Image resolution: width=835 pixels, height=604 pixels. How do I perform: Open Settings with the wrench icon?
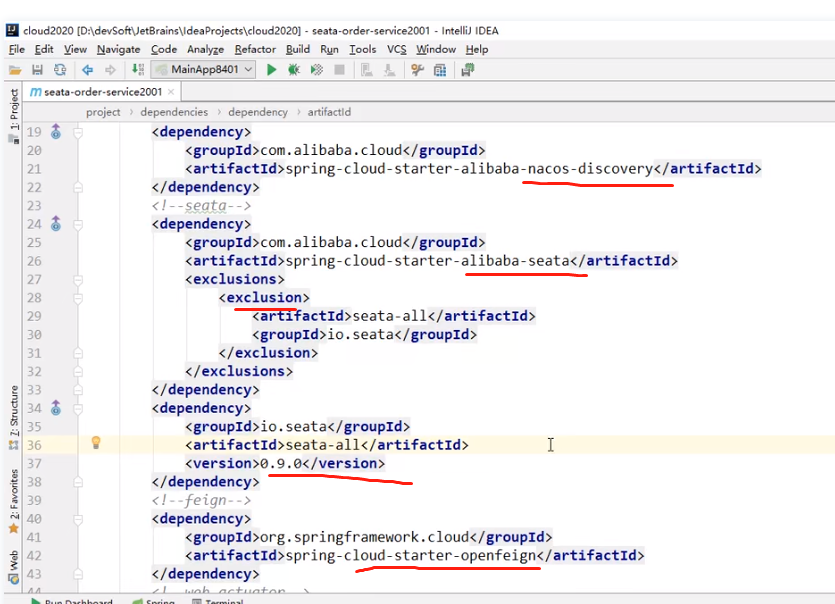(418, 70)
